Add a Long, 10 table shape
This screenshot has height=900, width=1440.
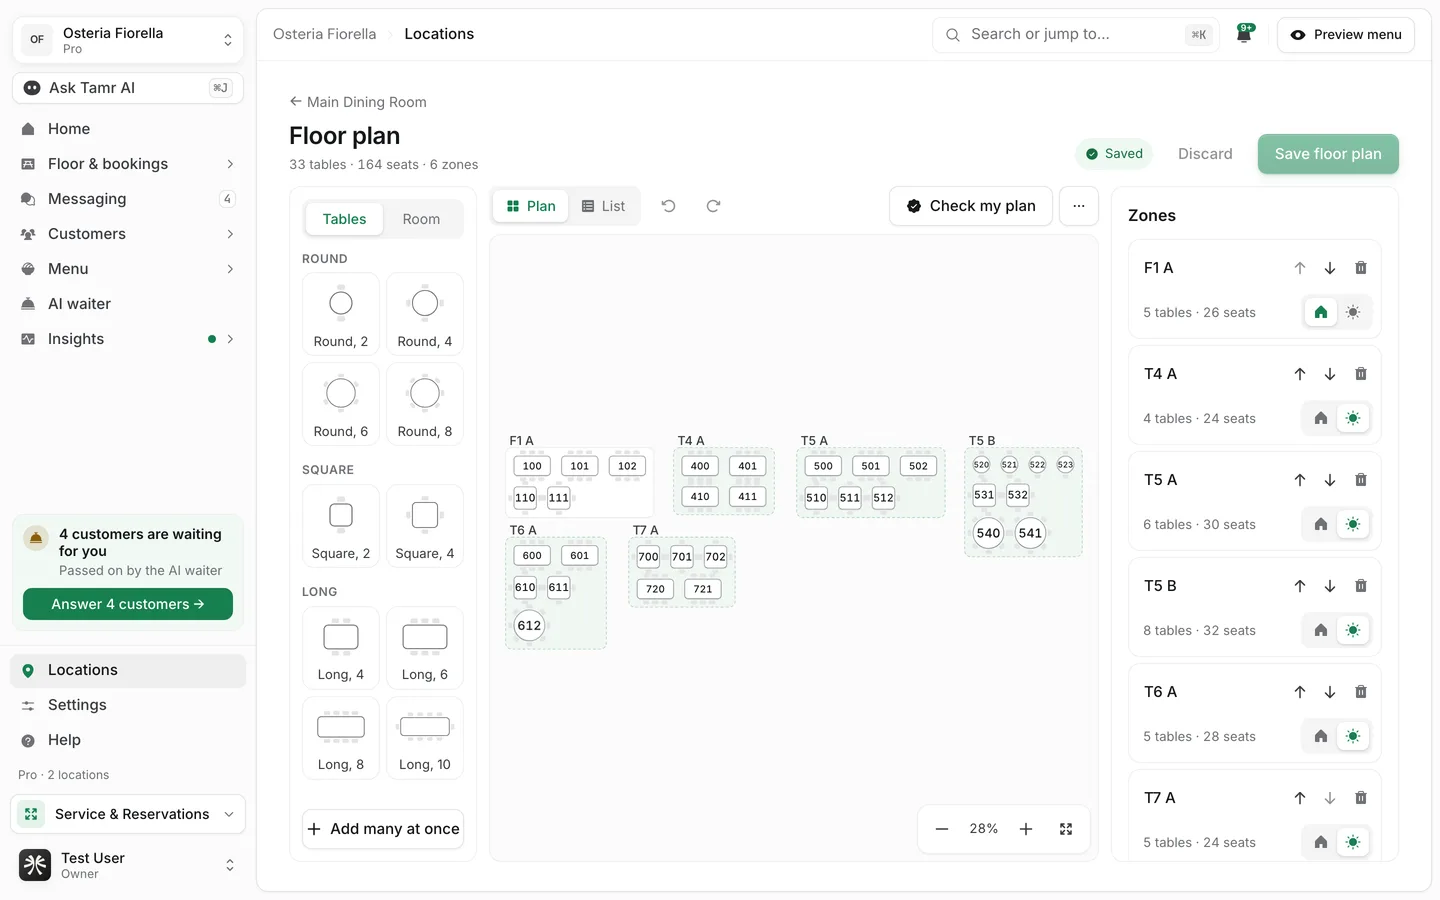coord(425,738)
